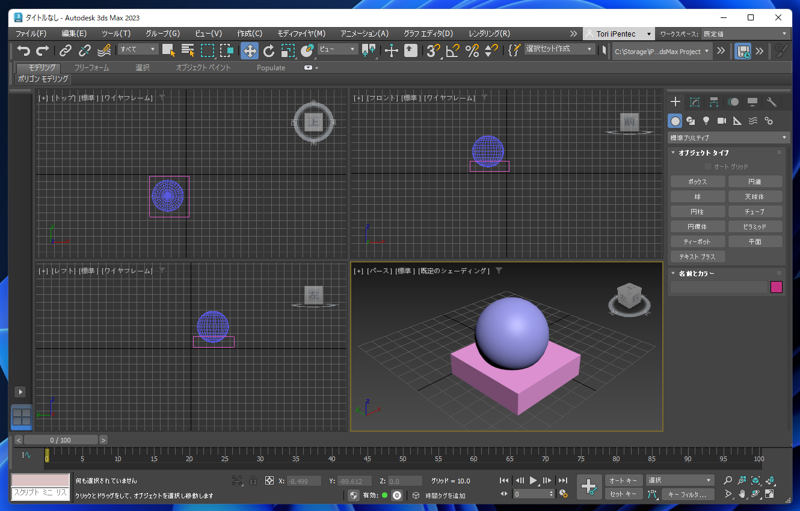800x511 pixels.
Task: Open the Hierarchy panel tab icon
Action: pyautogui.click(x=714, y=102)
